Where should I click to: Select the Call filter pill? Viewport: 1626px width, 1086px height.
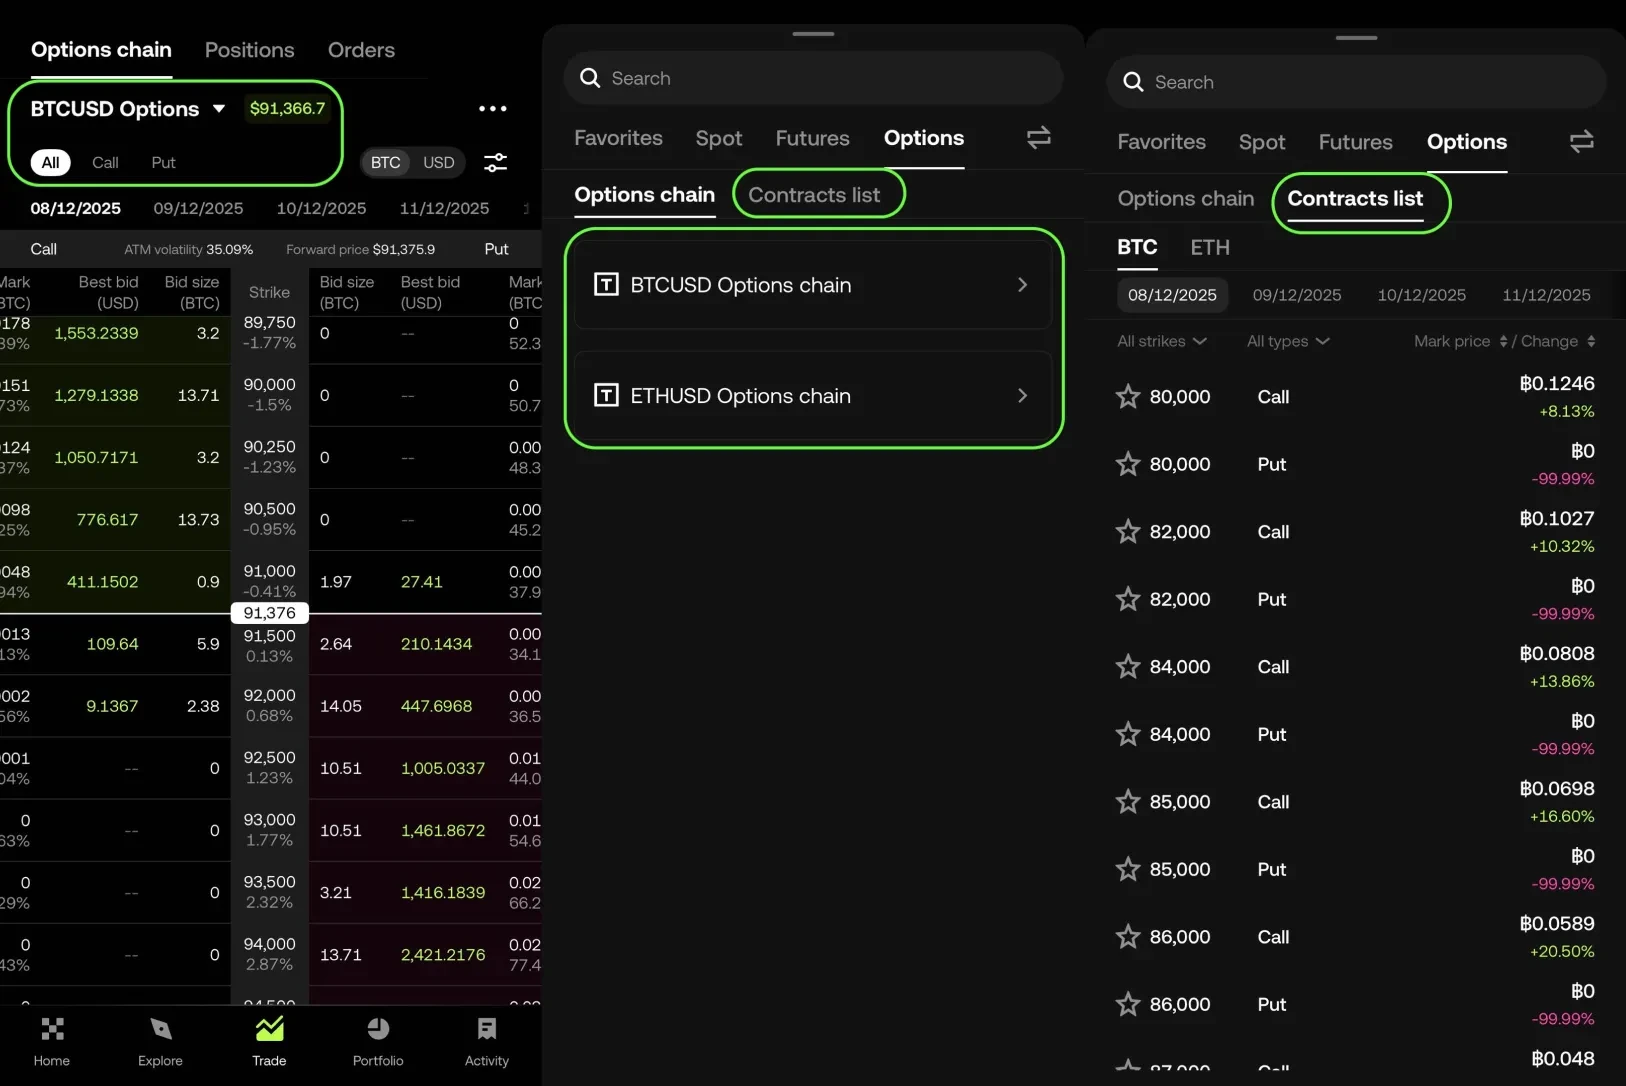[105, 162]
